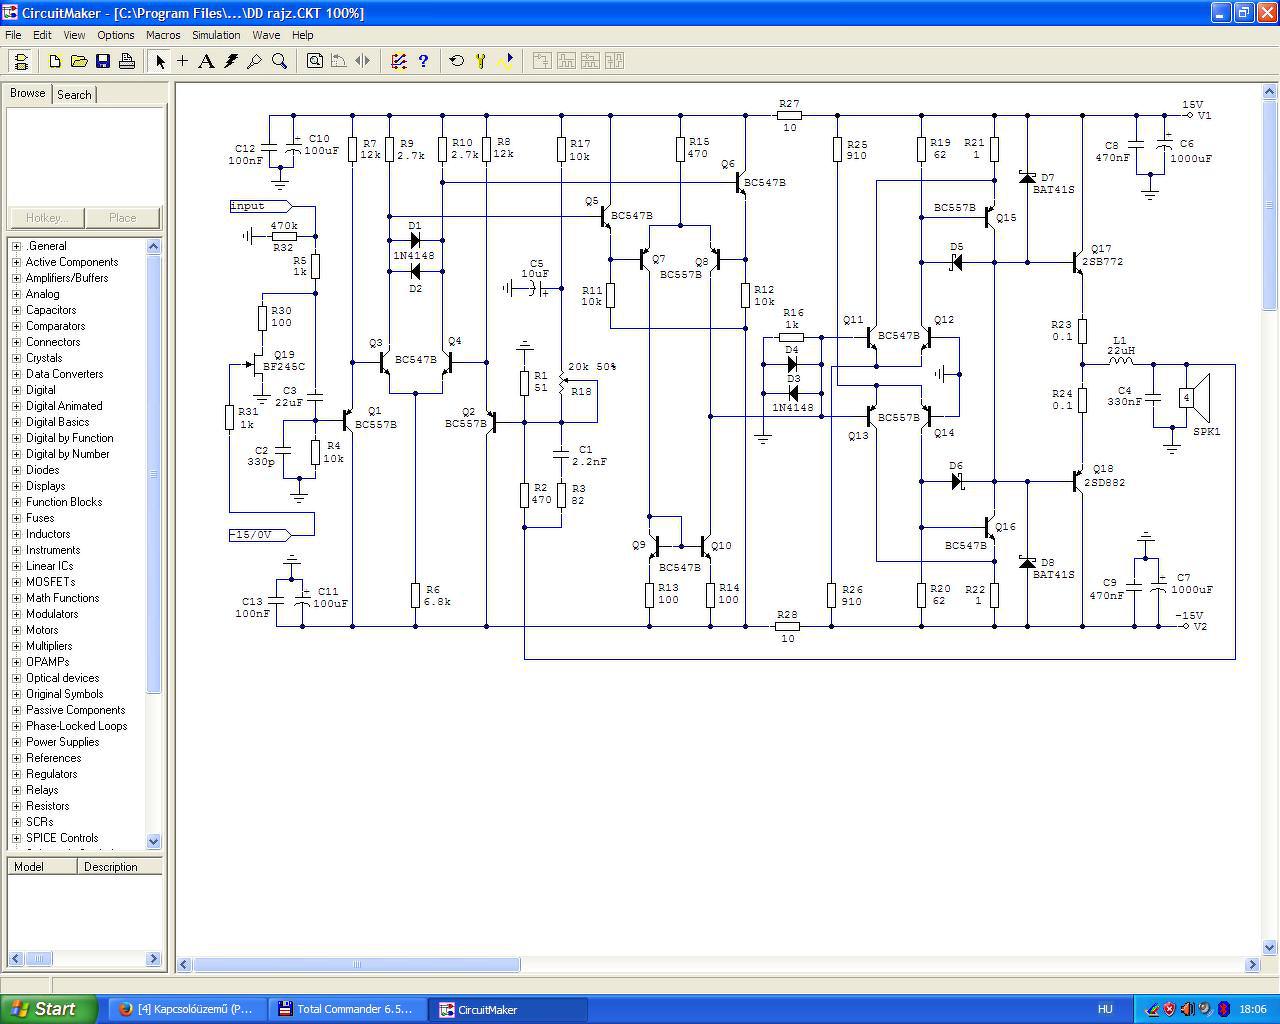Open the Options menu

pyautogui.click(x=116, y=35)
